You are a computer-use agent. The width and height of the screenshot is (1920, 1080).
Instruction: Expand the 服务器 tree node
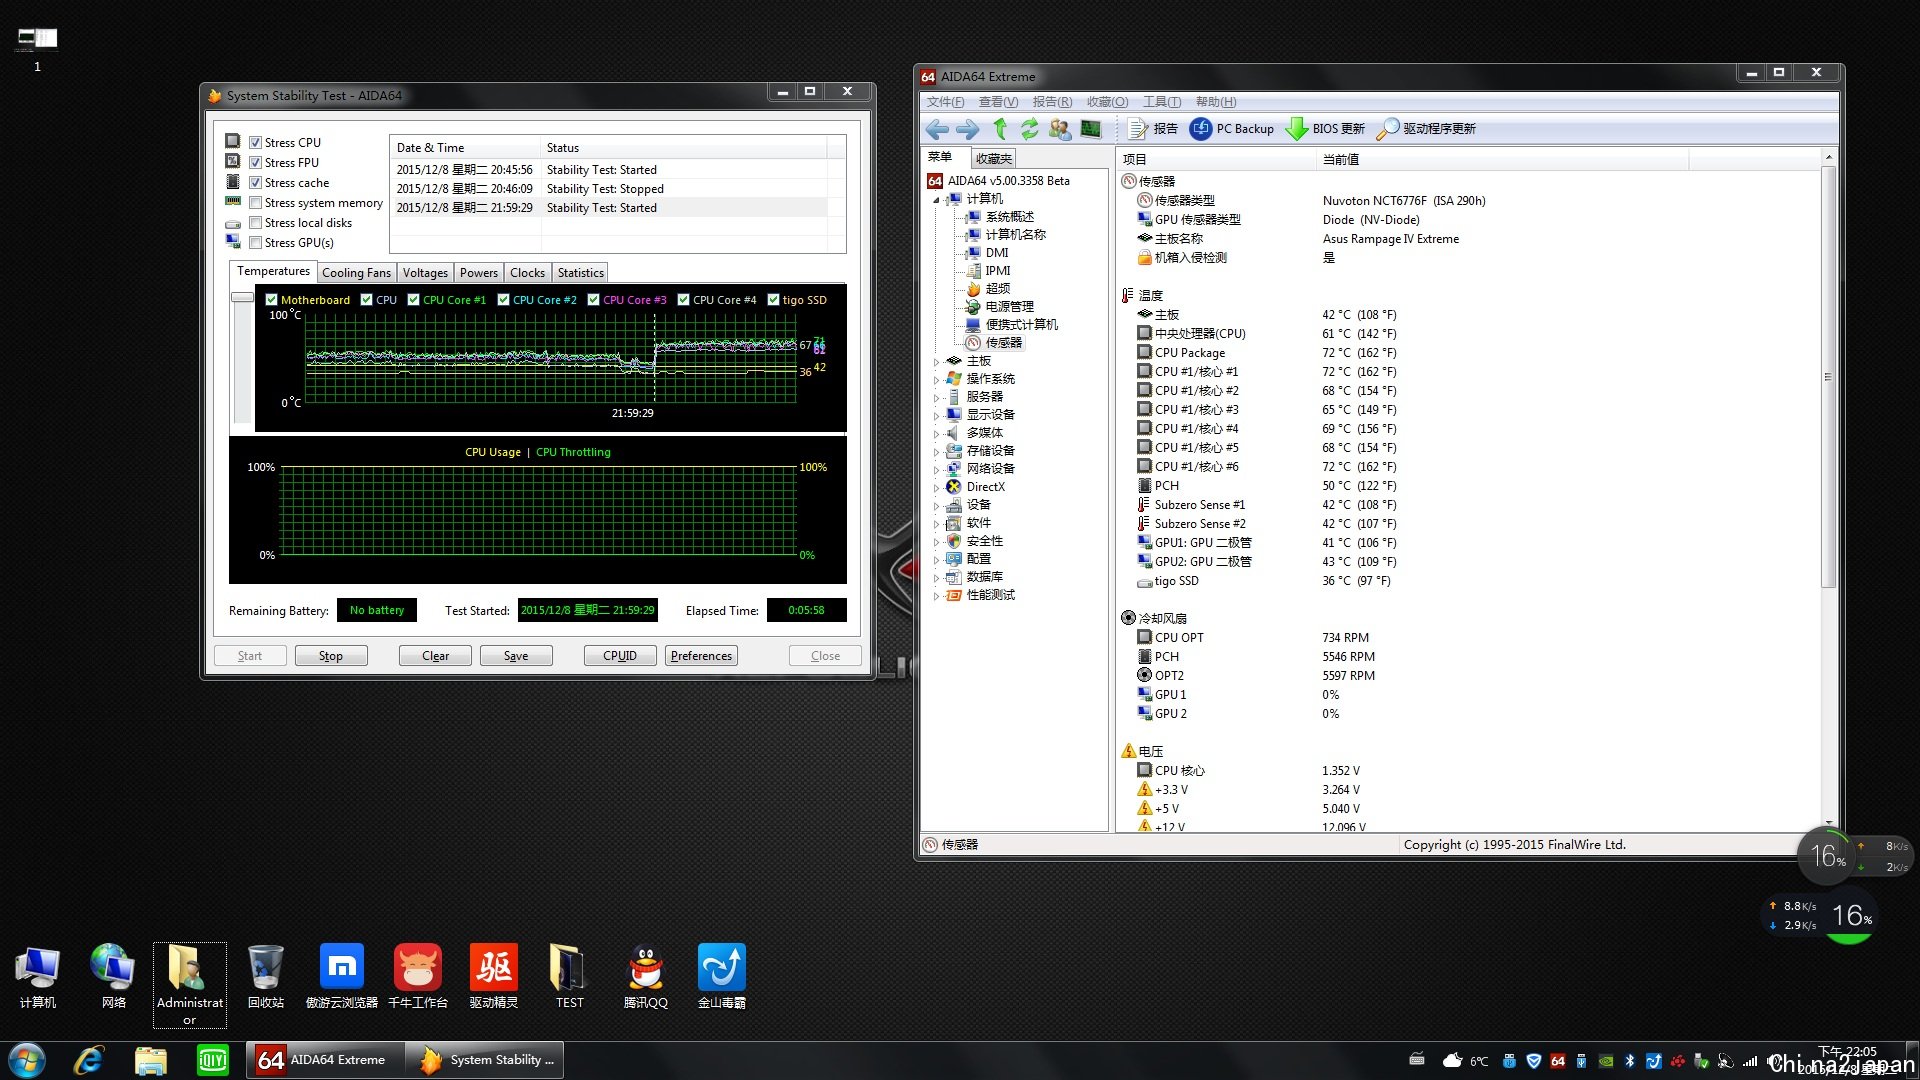[937, 398]
